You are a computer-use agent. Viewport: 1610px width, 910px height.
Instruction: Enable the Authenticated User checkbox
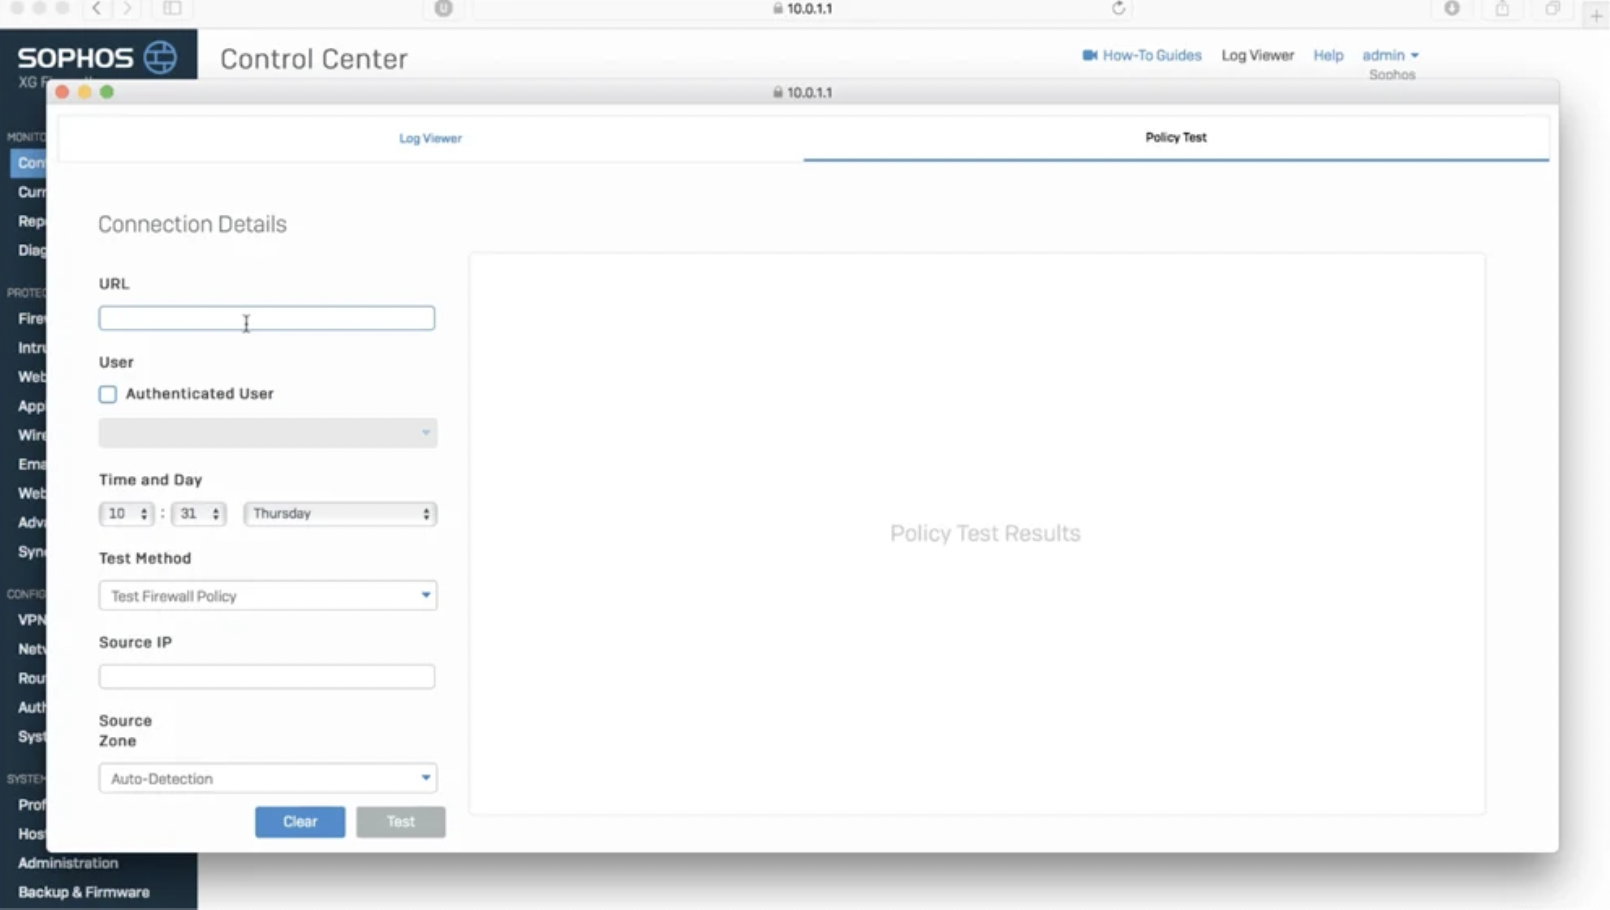point(107,394)
